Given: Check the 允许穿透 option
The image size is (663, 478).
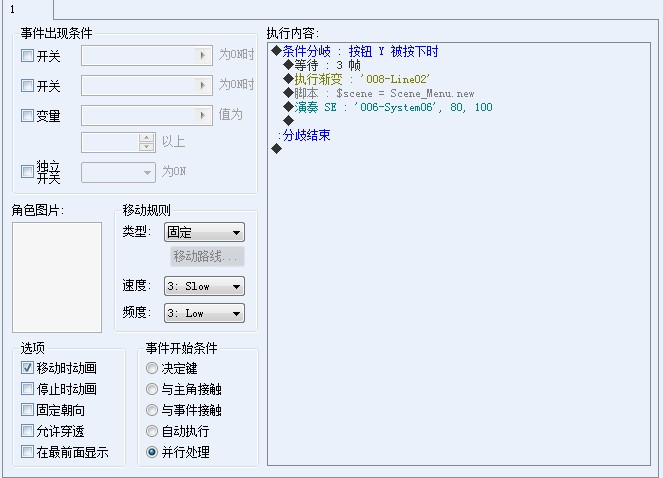Looking at the screenshot, I should tap(27, 431).
